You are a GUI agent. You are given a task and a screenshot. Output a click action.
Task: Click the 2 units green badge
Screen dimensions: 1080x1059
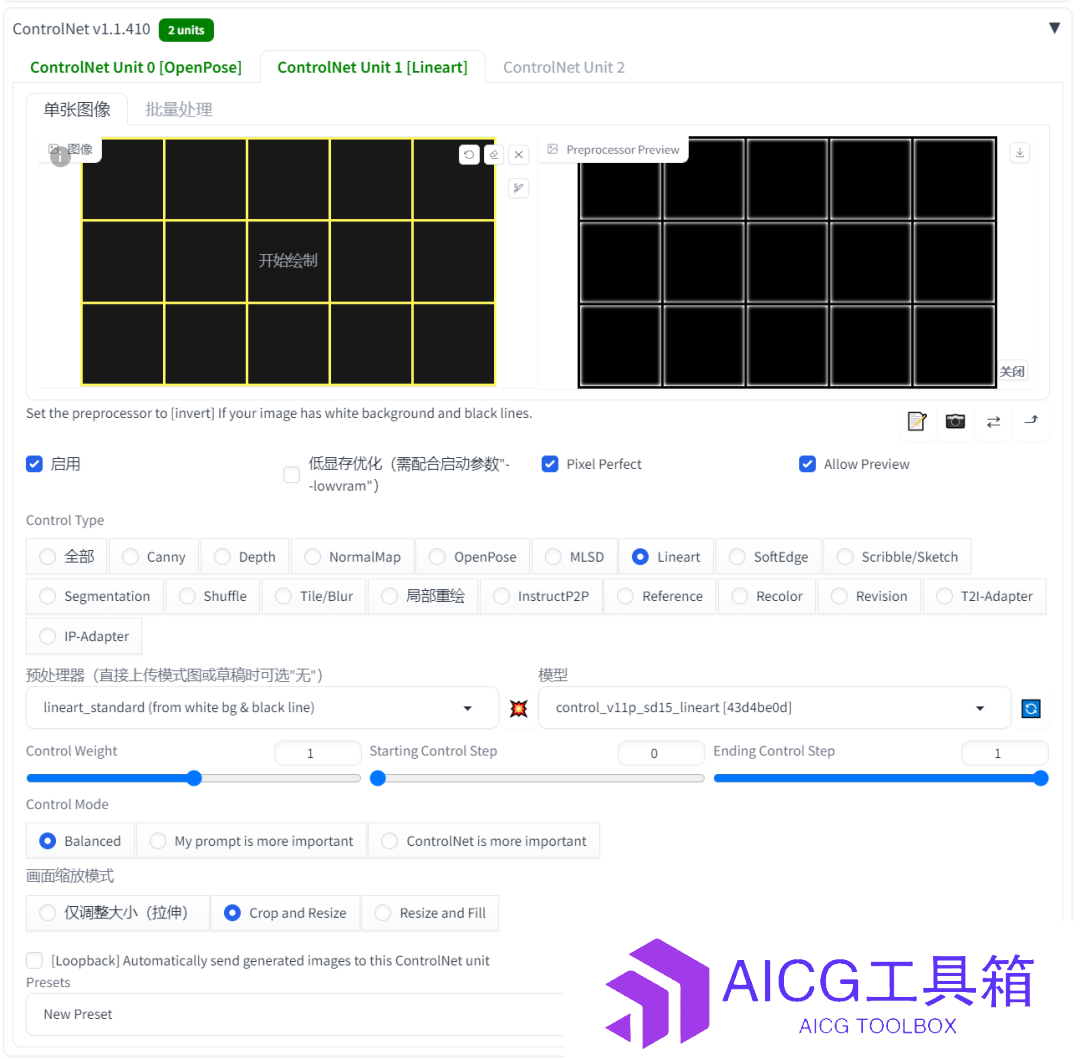(x=186, y=30)
